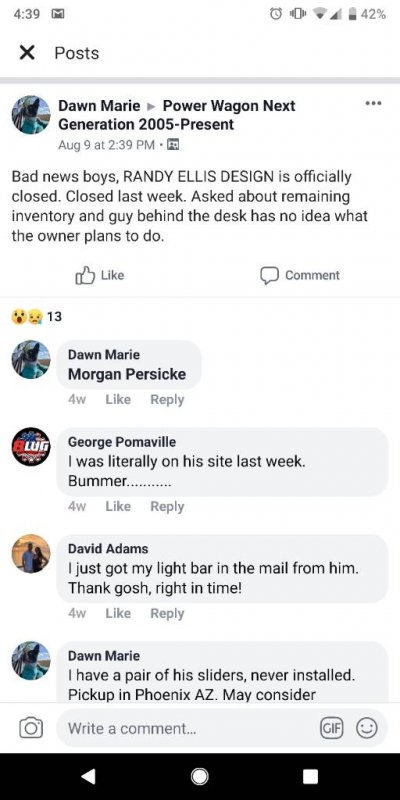400x800 pixels.
Task: Tap the Comment speech bubble button
Action: (299, 276)
